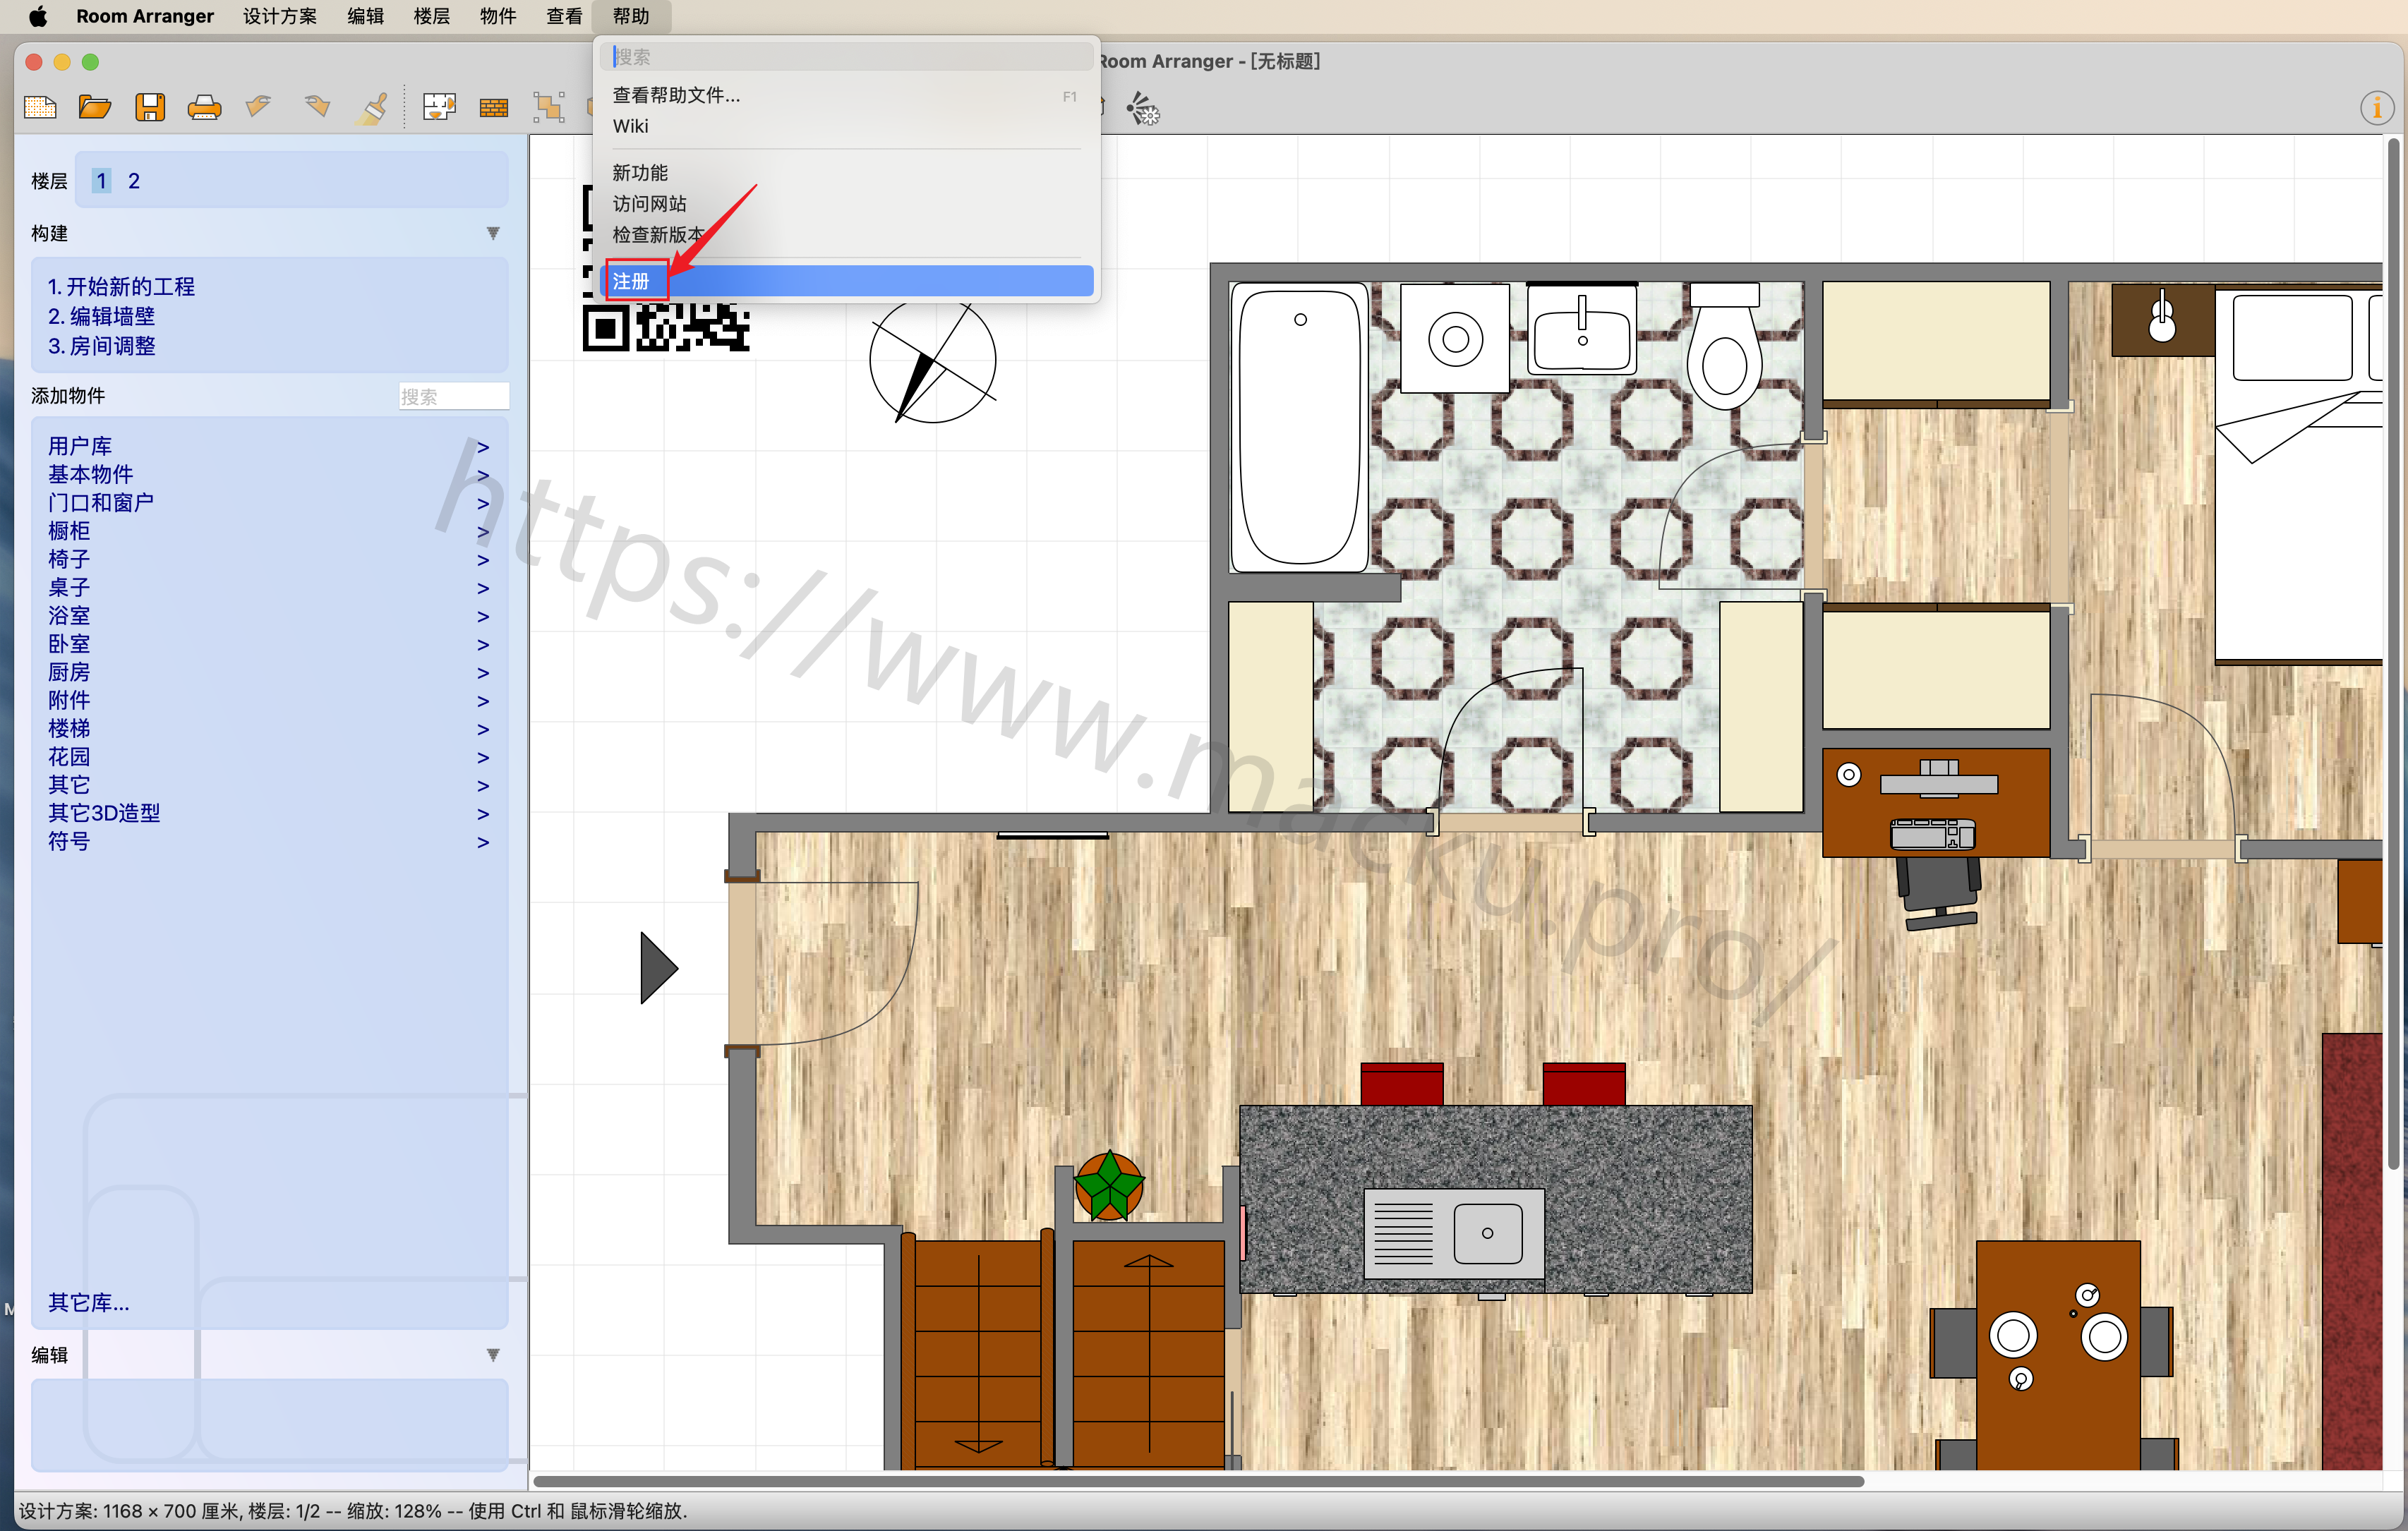Image resolution: width=2408 pixels, height=1531 pixels.
Task: Expand the 浴室 category arrow
Action: click(x=483, y=616)
